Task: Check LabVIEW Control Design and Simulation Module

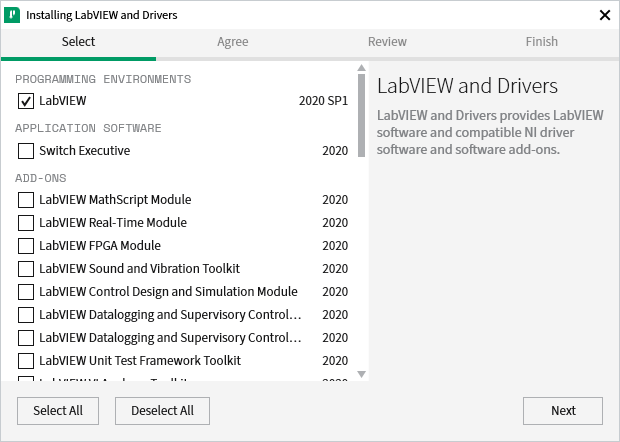Action: coord(26,292)
